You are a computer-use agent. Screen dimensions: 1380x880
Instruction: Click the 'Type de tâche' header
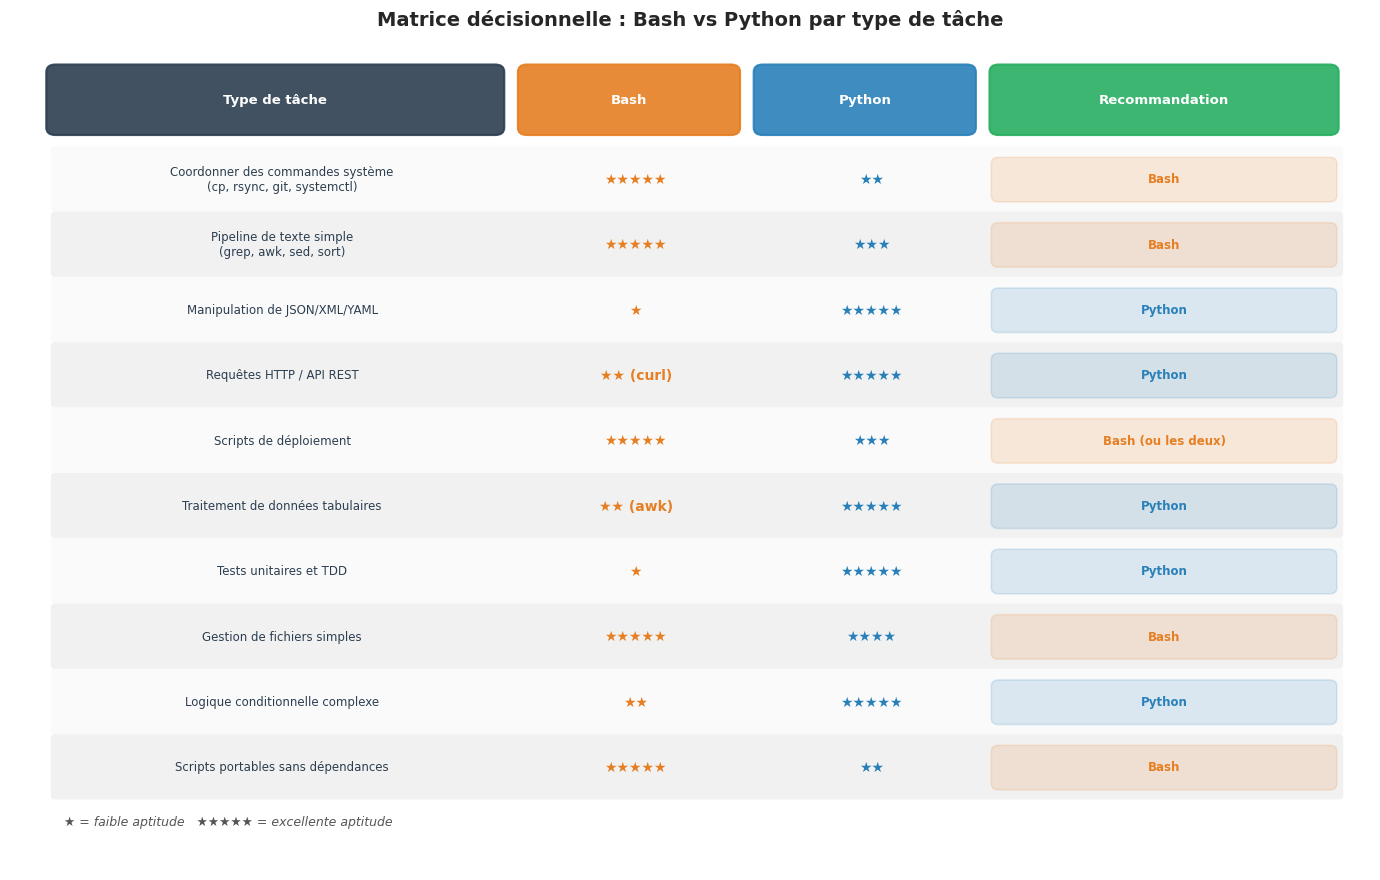click(275, 100)
